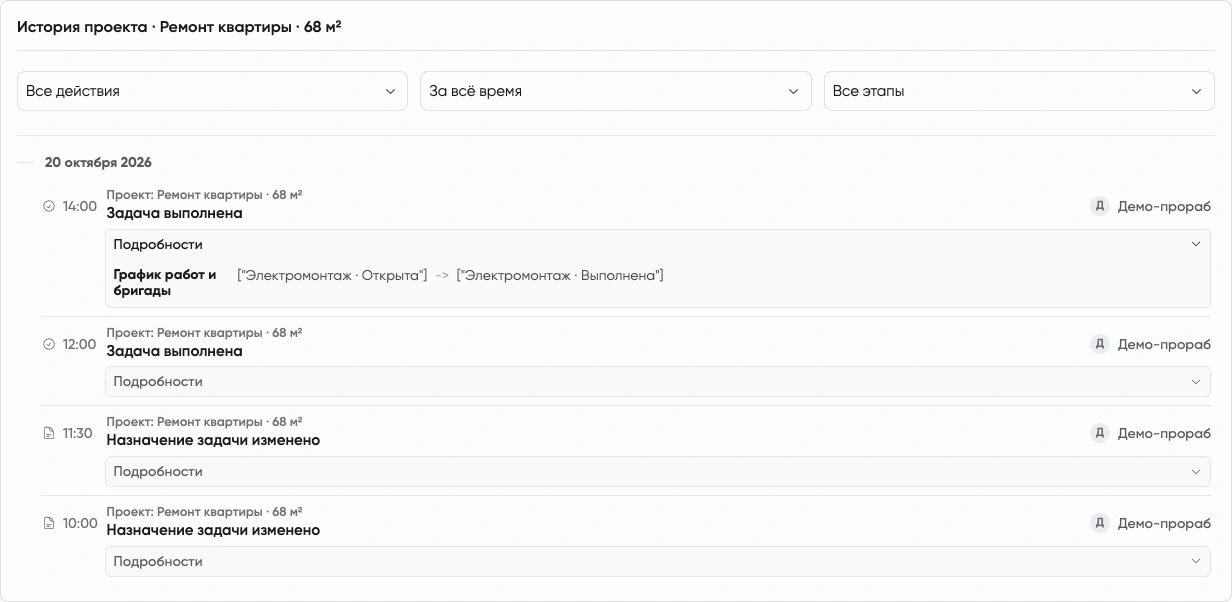Click the 11:30 timestamp

[x=78, y=434]
